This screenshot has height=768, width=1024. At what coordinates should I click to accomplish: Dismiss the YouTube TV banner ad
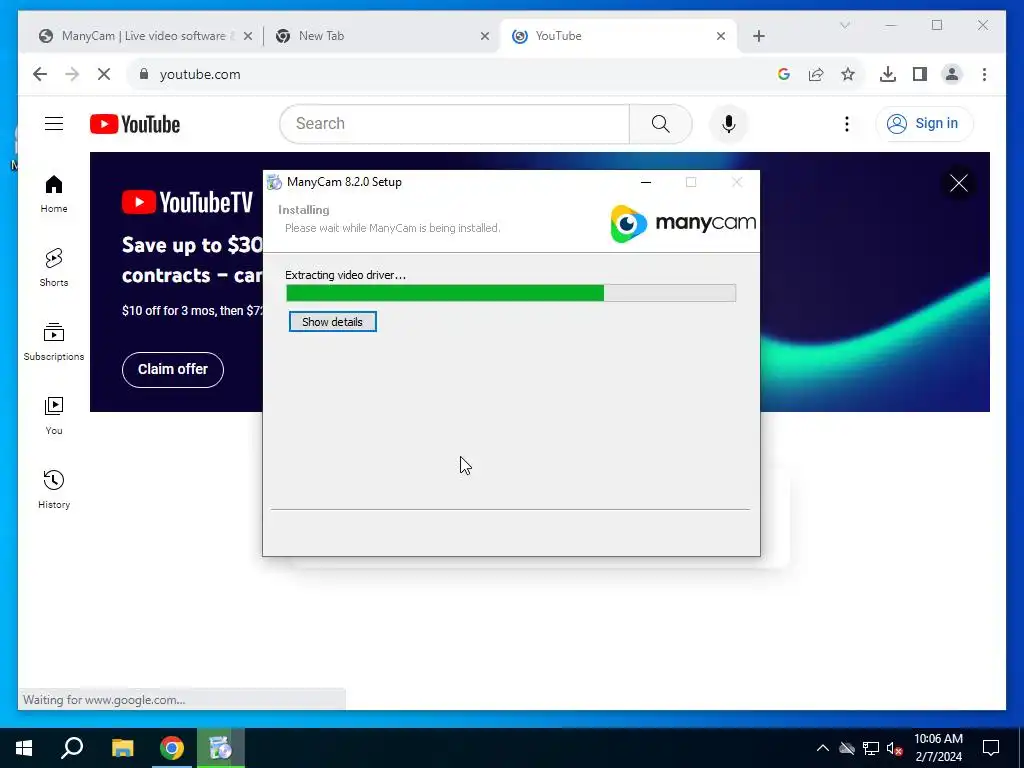point(958,184)
